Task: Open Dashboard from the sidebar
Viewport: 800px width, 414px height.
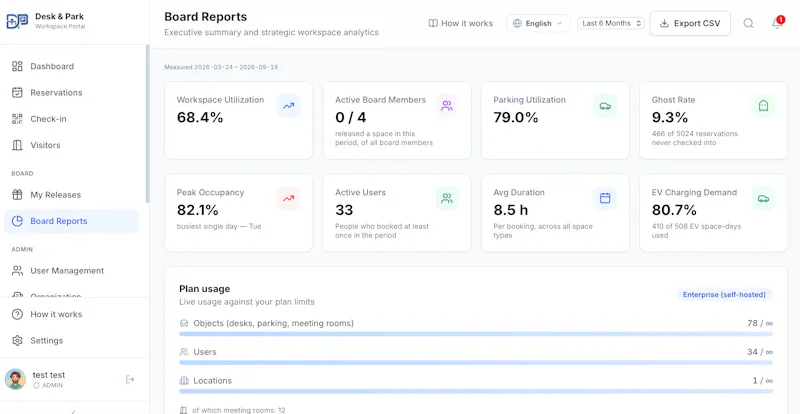Action: click(71, 66)
